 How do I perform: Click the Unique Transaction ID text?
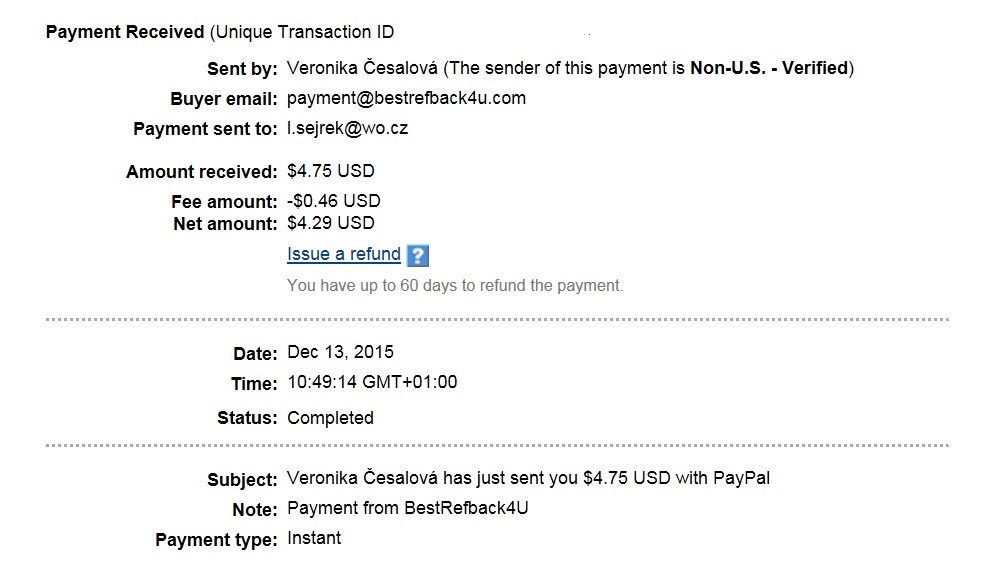click(302, 32)
